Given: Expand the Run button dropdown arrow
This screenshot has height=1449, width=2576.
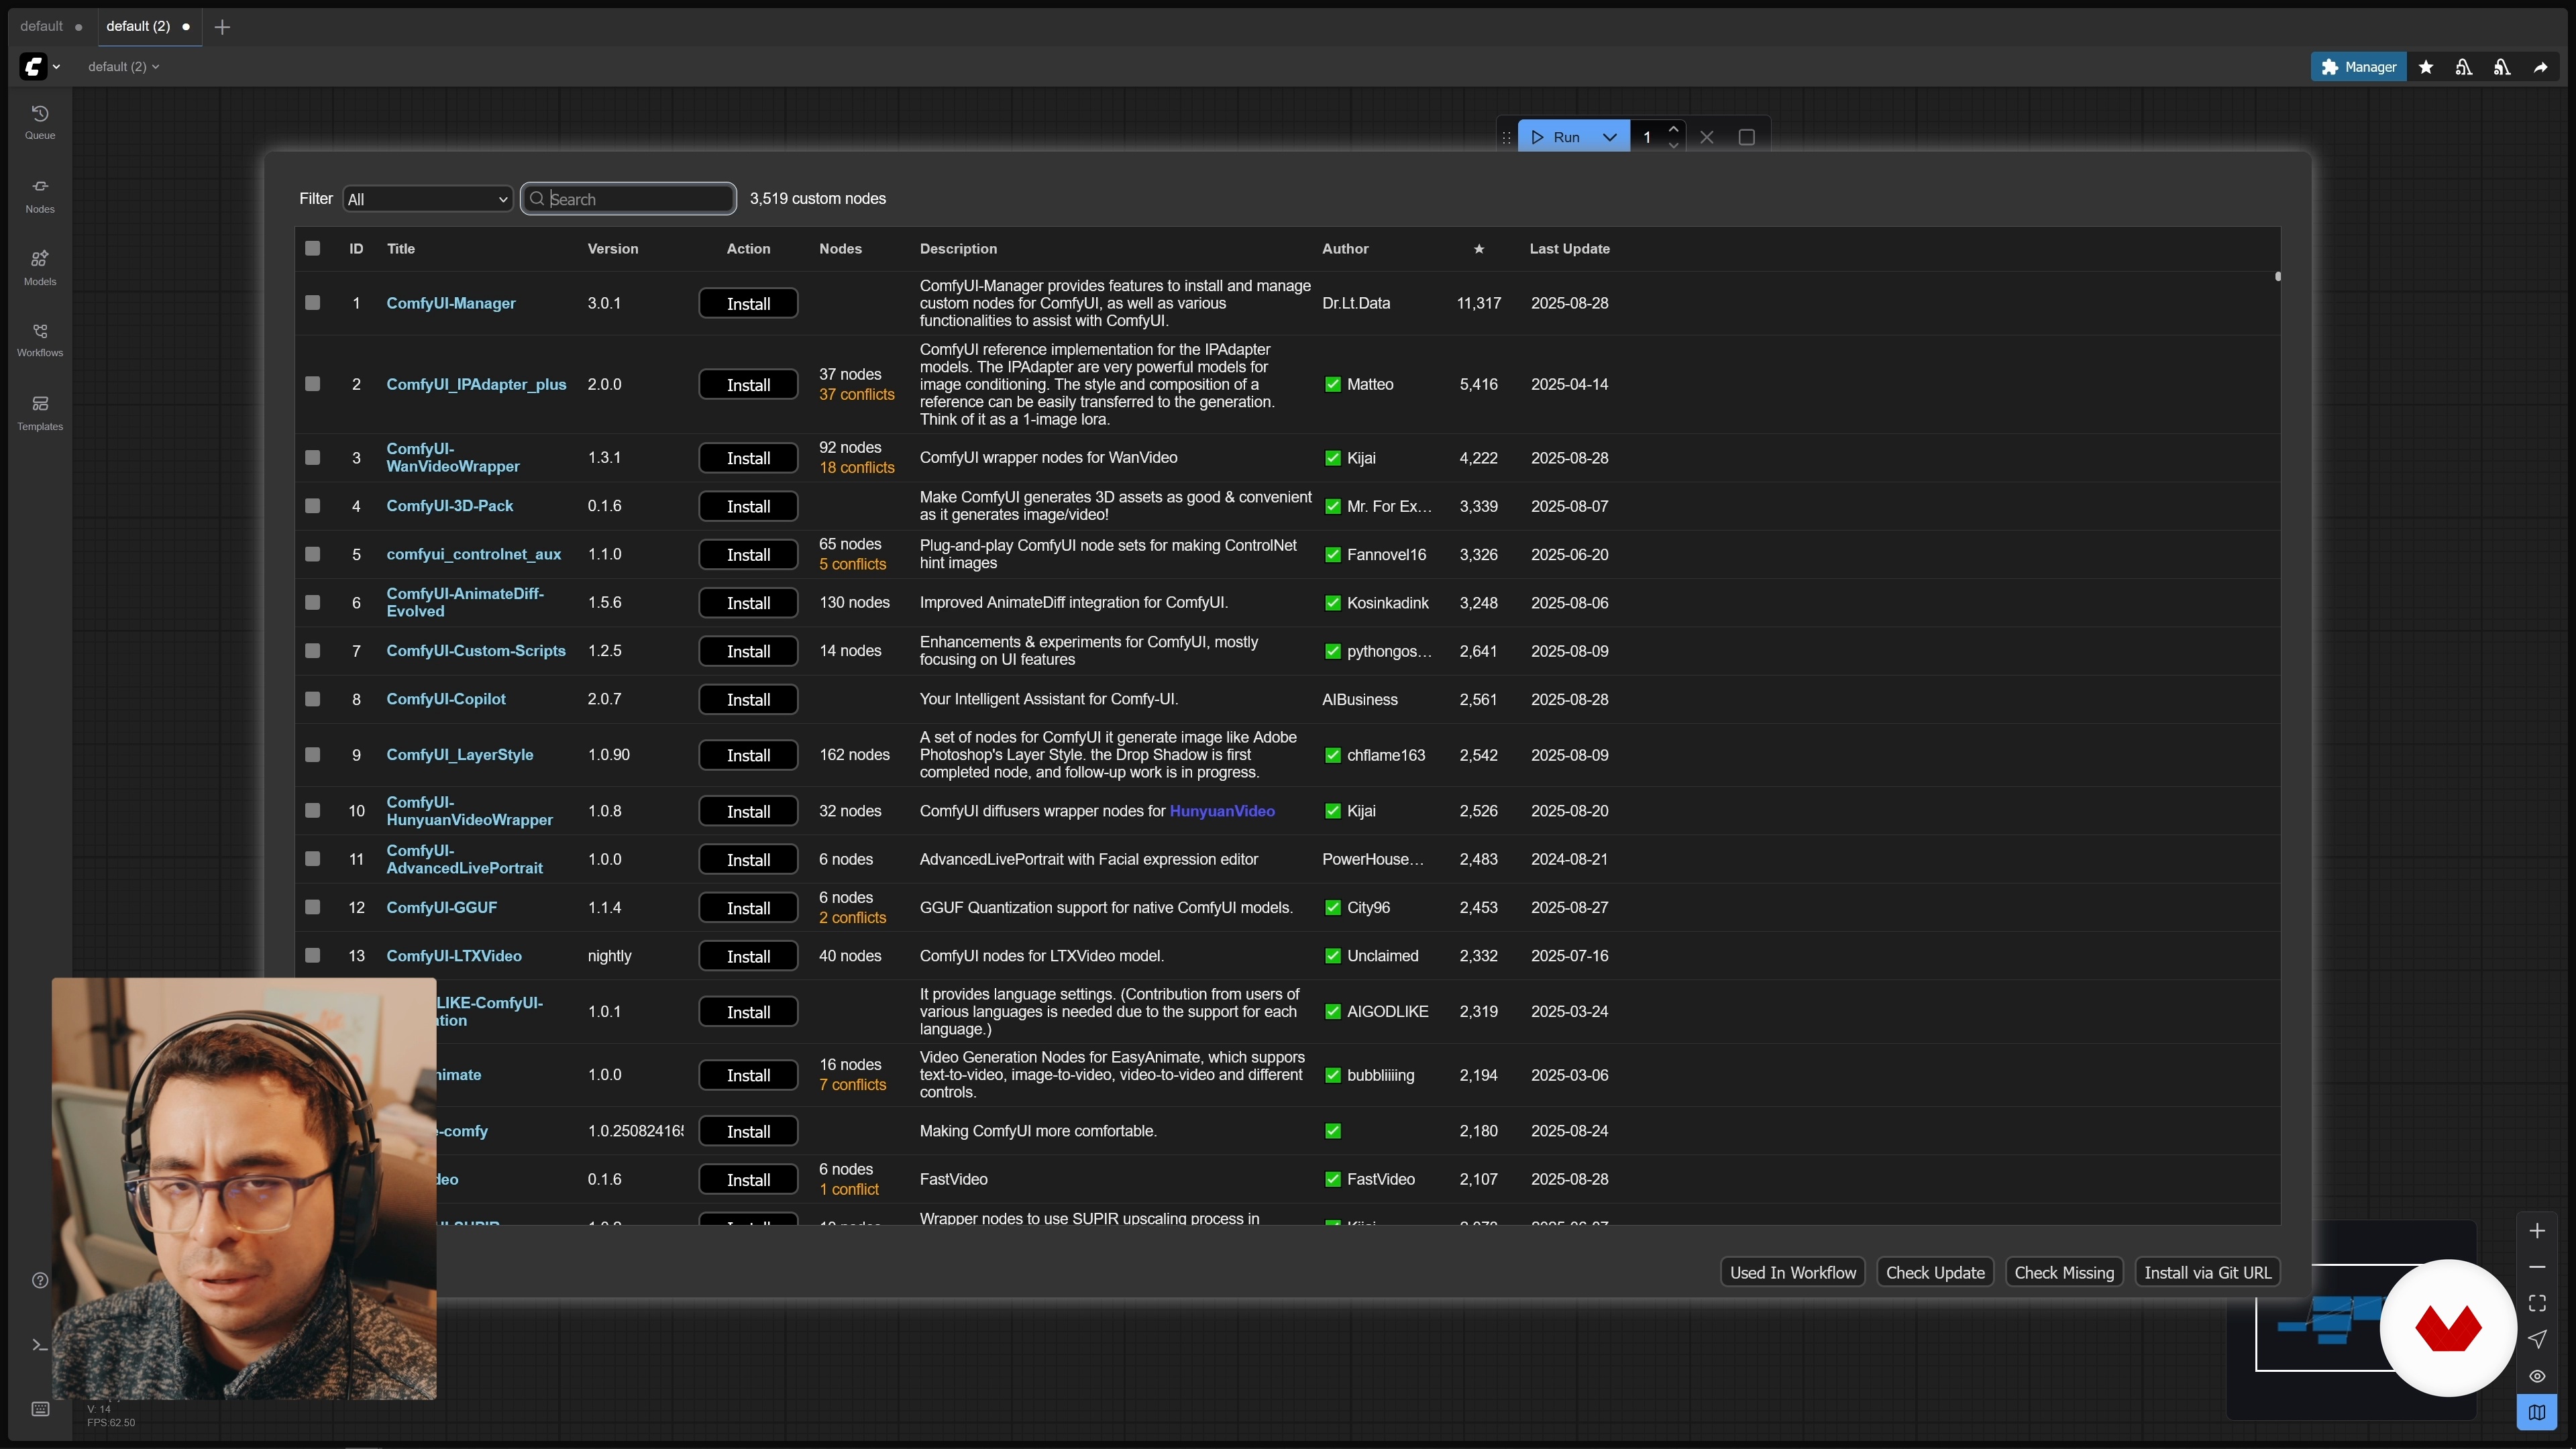Looking at the screenshot, I should 1610,137.
